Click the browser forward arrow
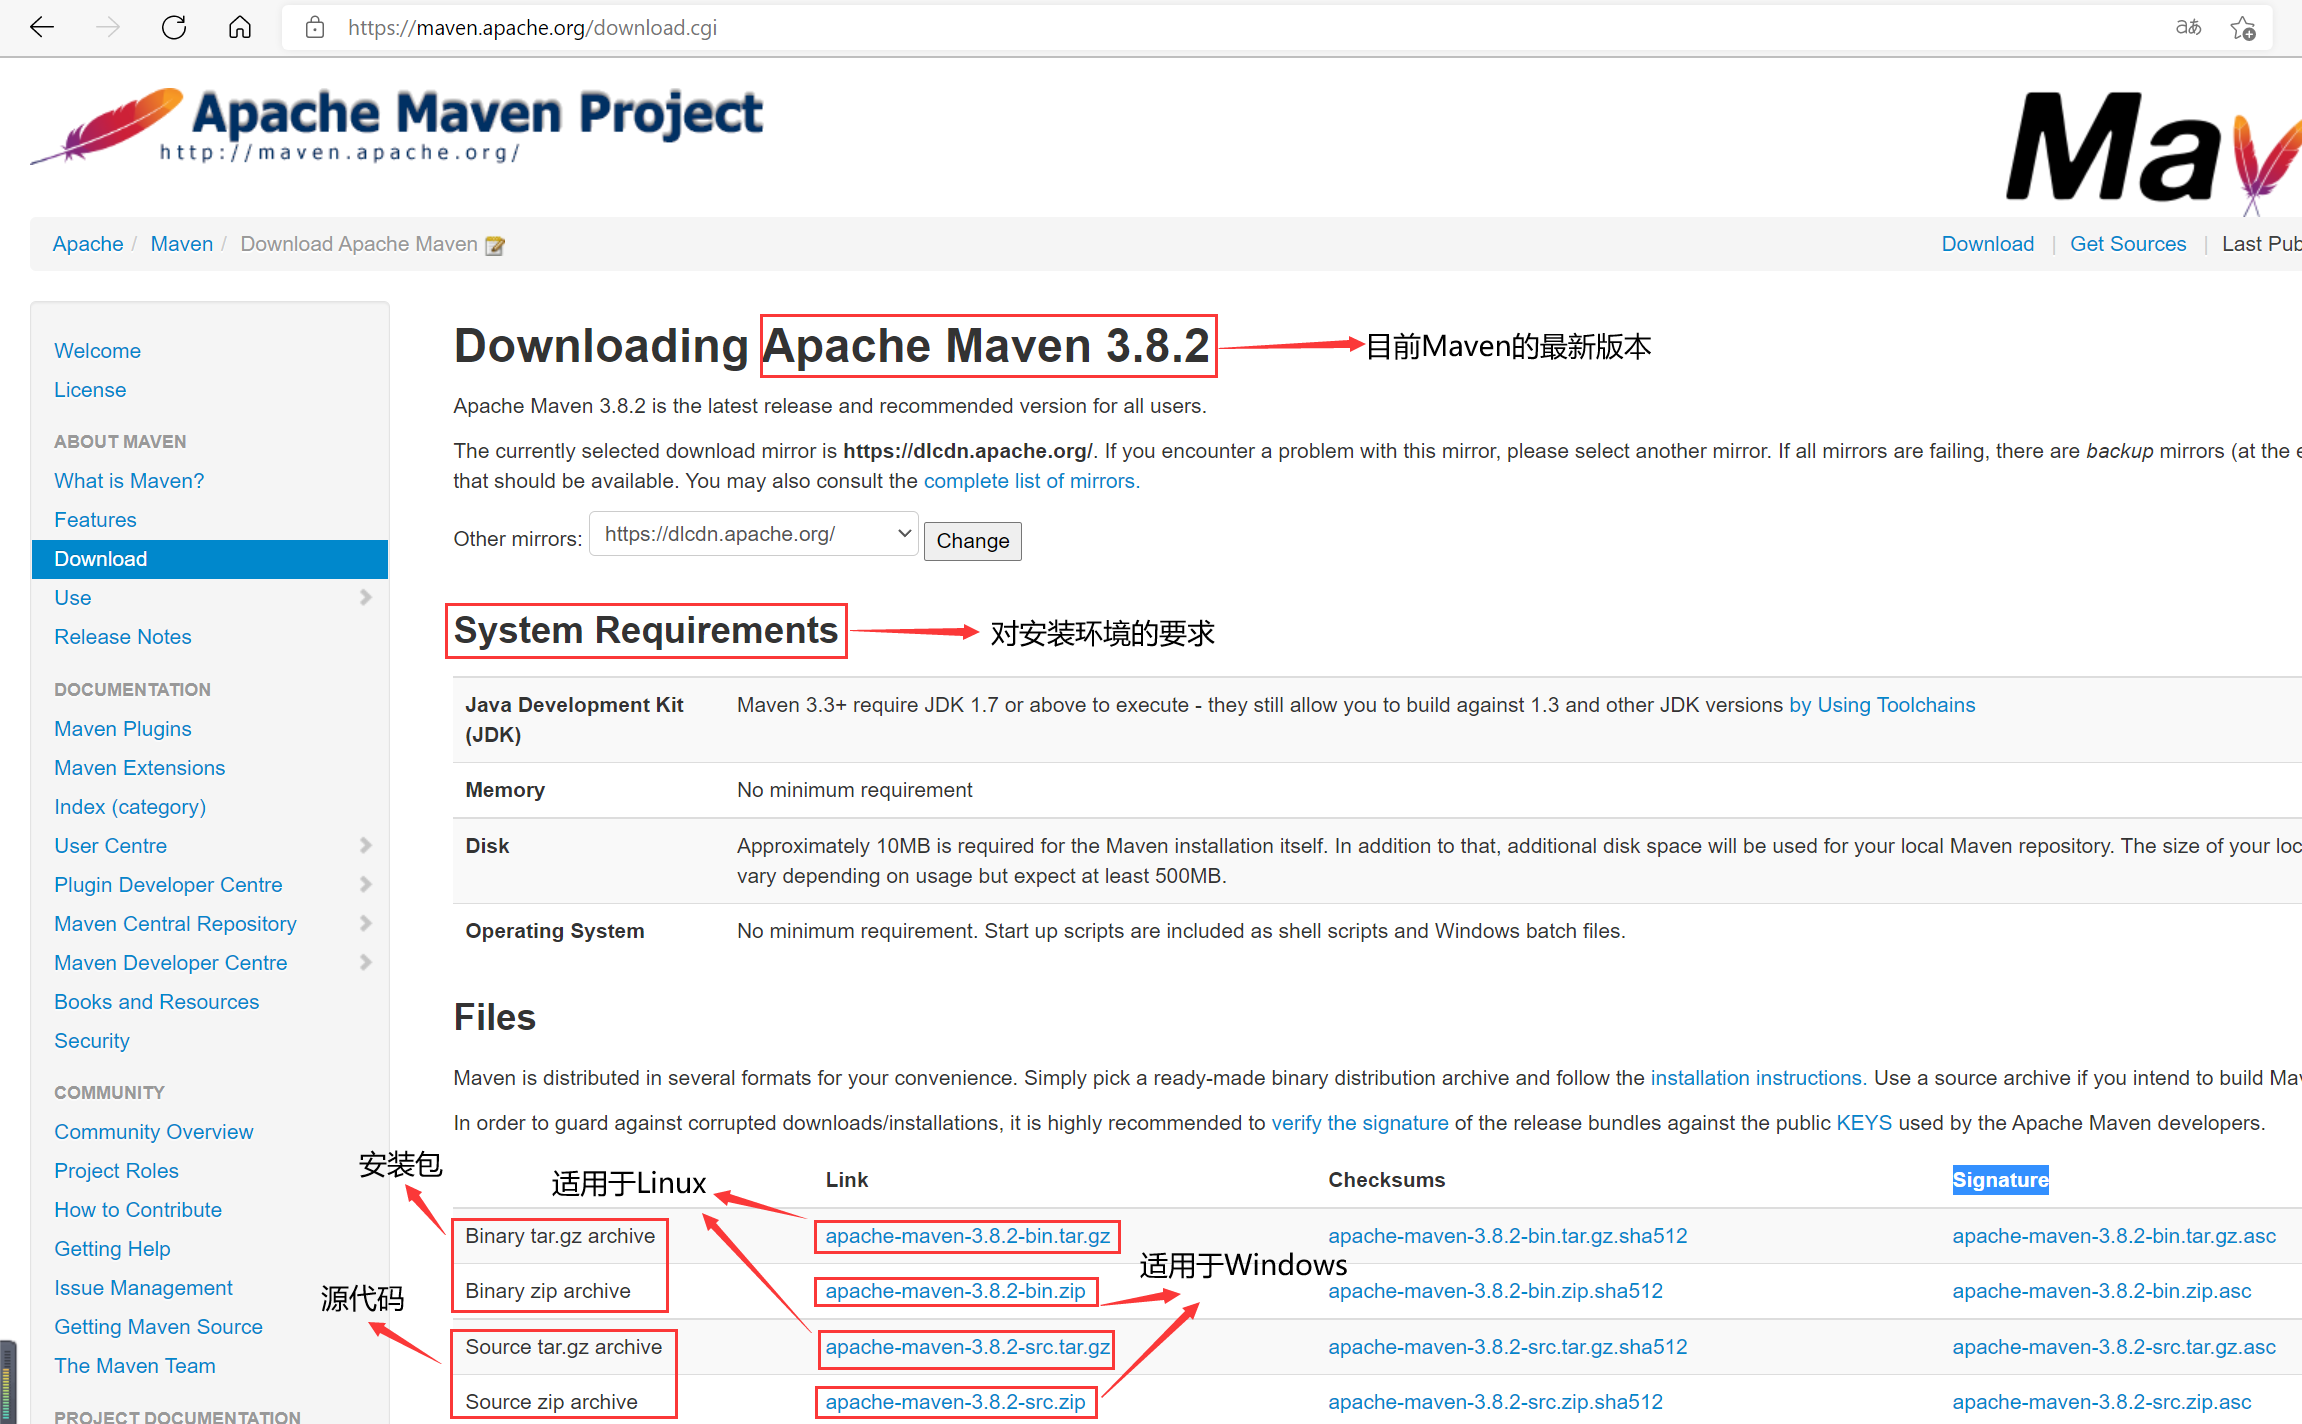2302x1424 pixels. [x=107, y=27]
